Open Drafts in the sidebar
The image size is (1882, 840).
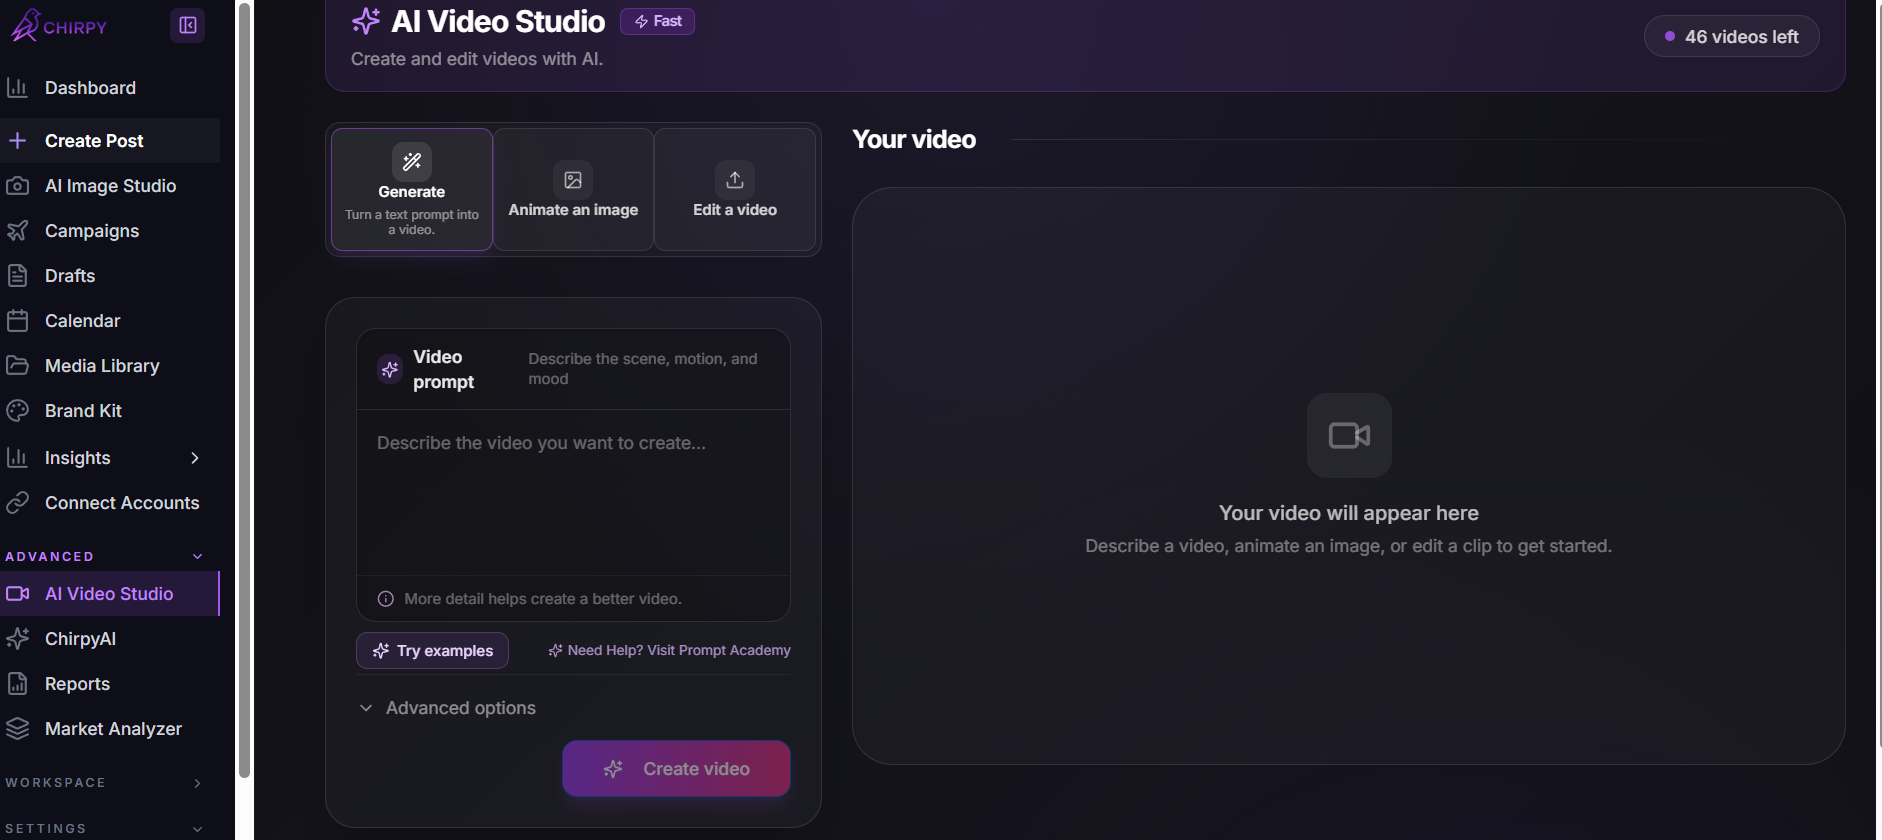110,275
